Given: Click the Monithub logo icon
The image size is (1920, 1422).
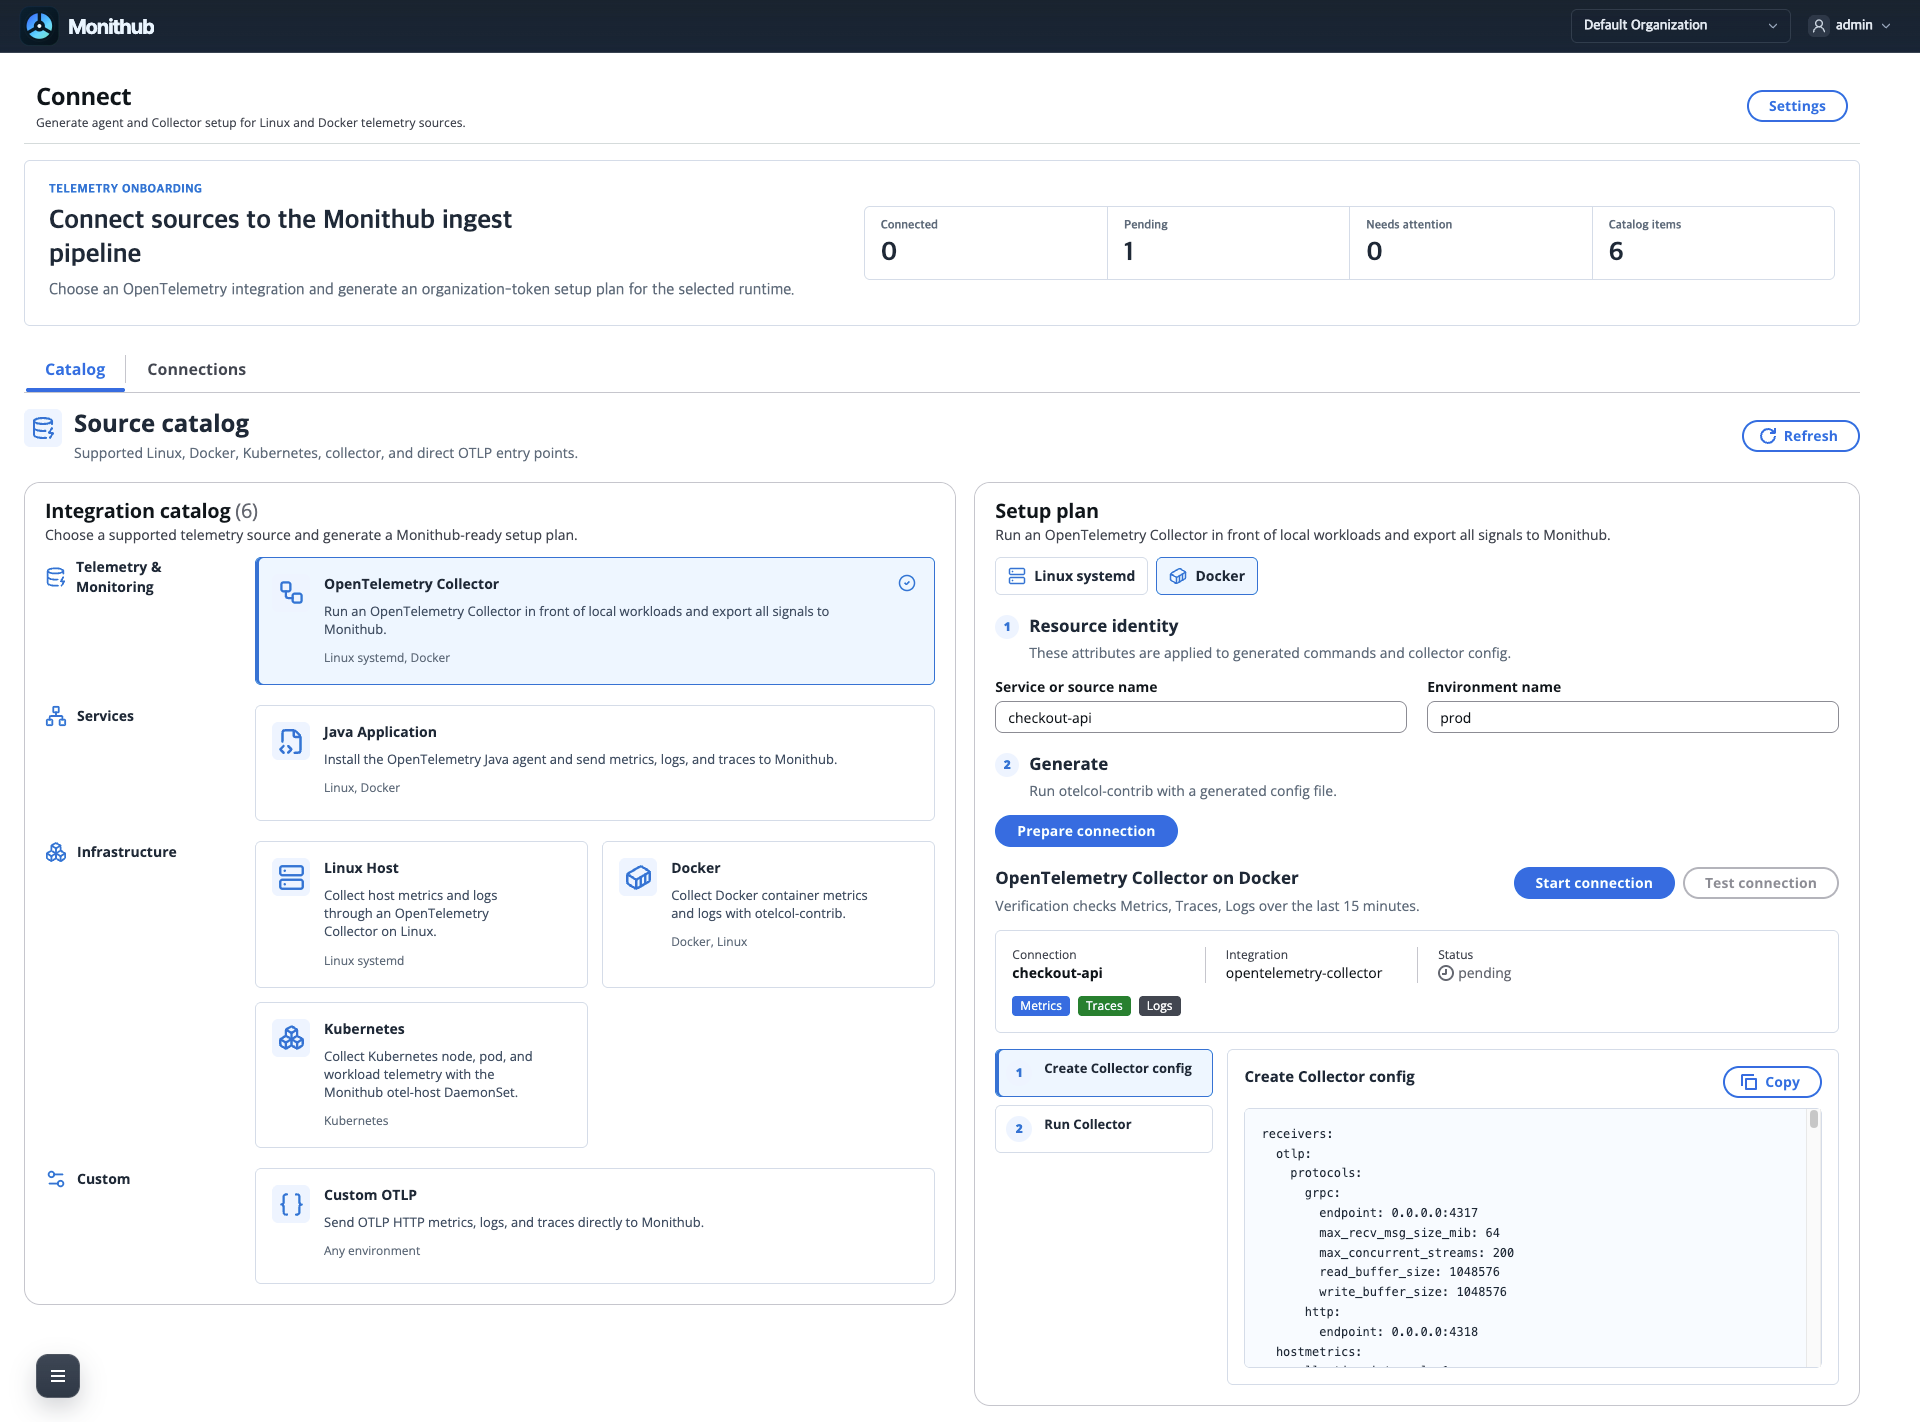Looking at the screenshot, I should [40, 26].
